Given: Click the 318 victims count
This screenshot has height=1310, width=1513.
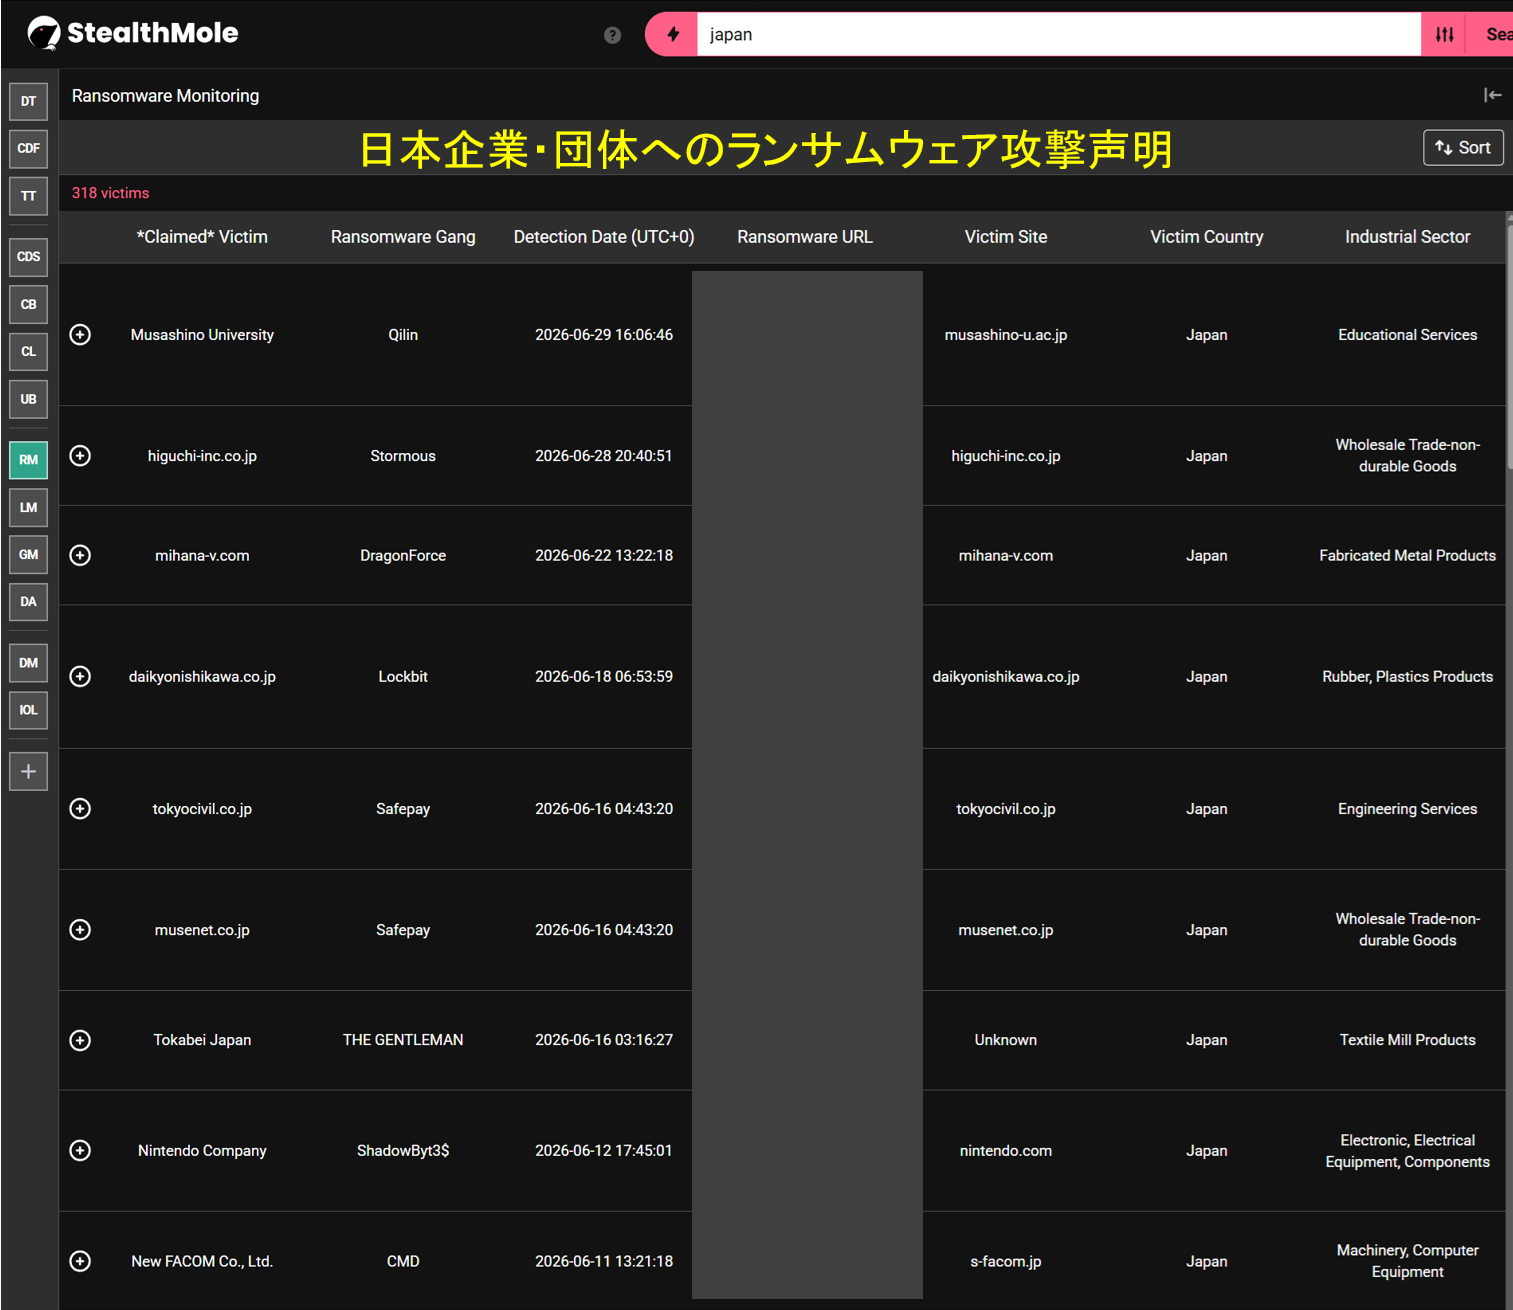Looking at the screenshot, I should pyautogui.click(x=110, y=193).
